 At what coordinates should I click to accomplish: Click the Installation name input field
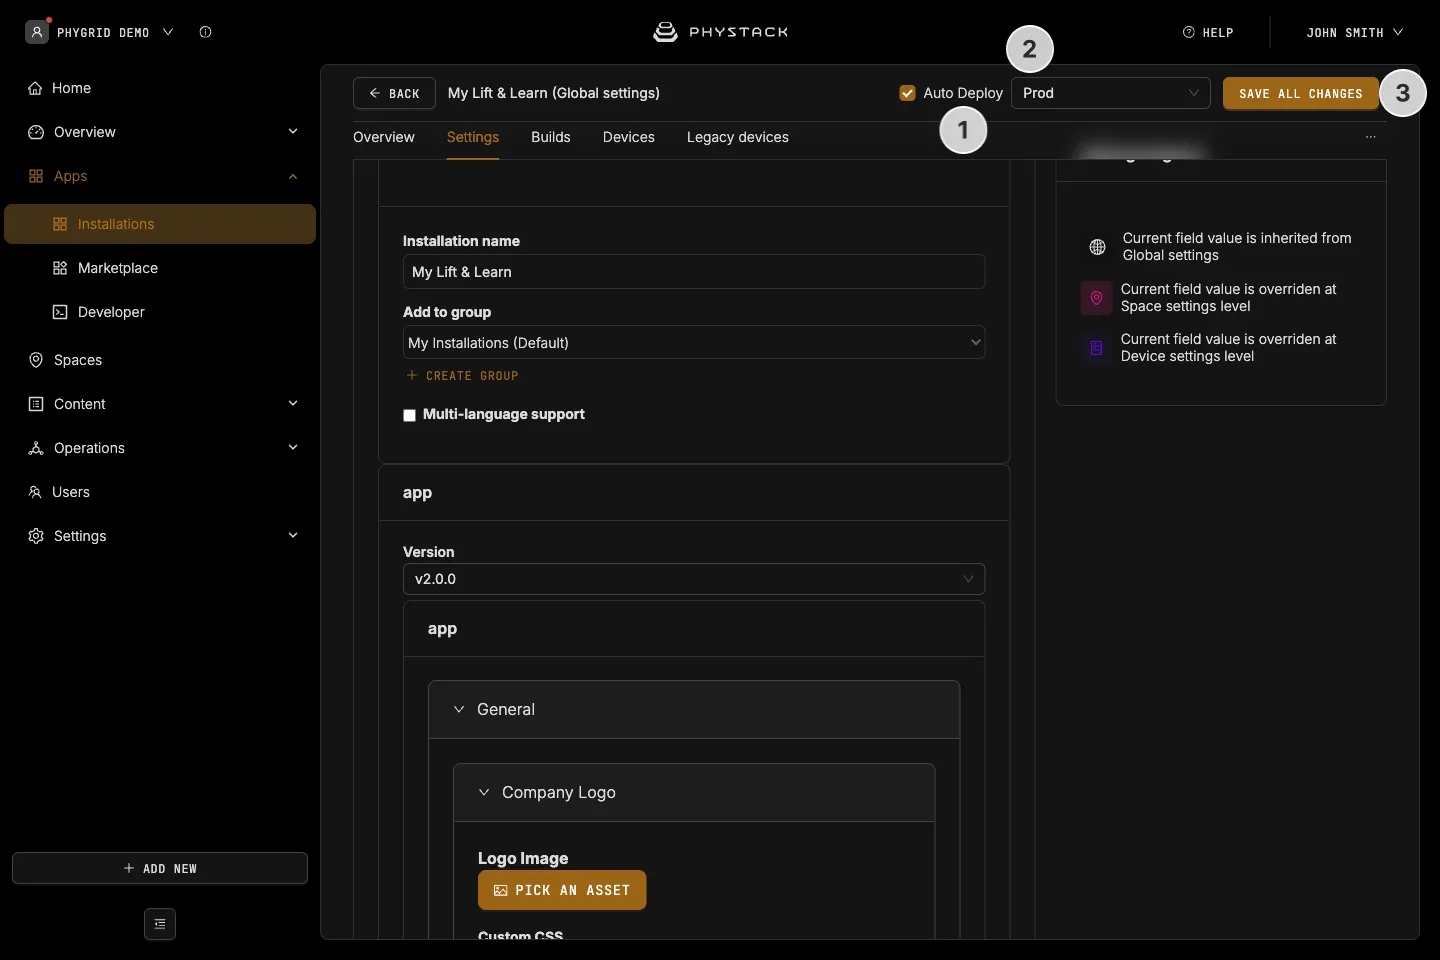click(x=694, y=272)
